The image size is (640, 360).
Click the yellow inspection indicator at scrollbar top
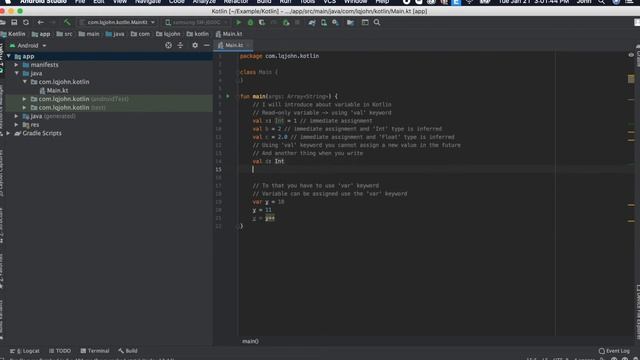click(x=631, y=78)
